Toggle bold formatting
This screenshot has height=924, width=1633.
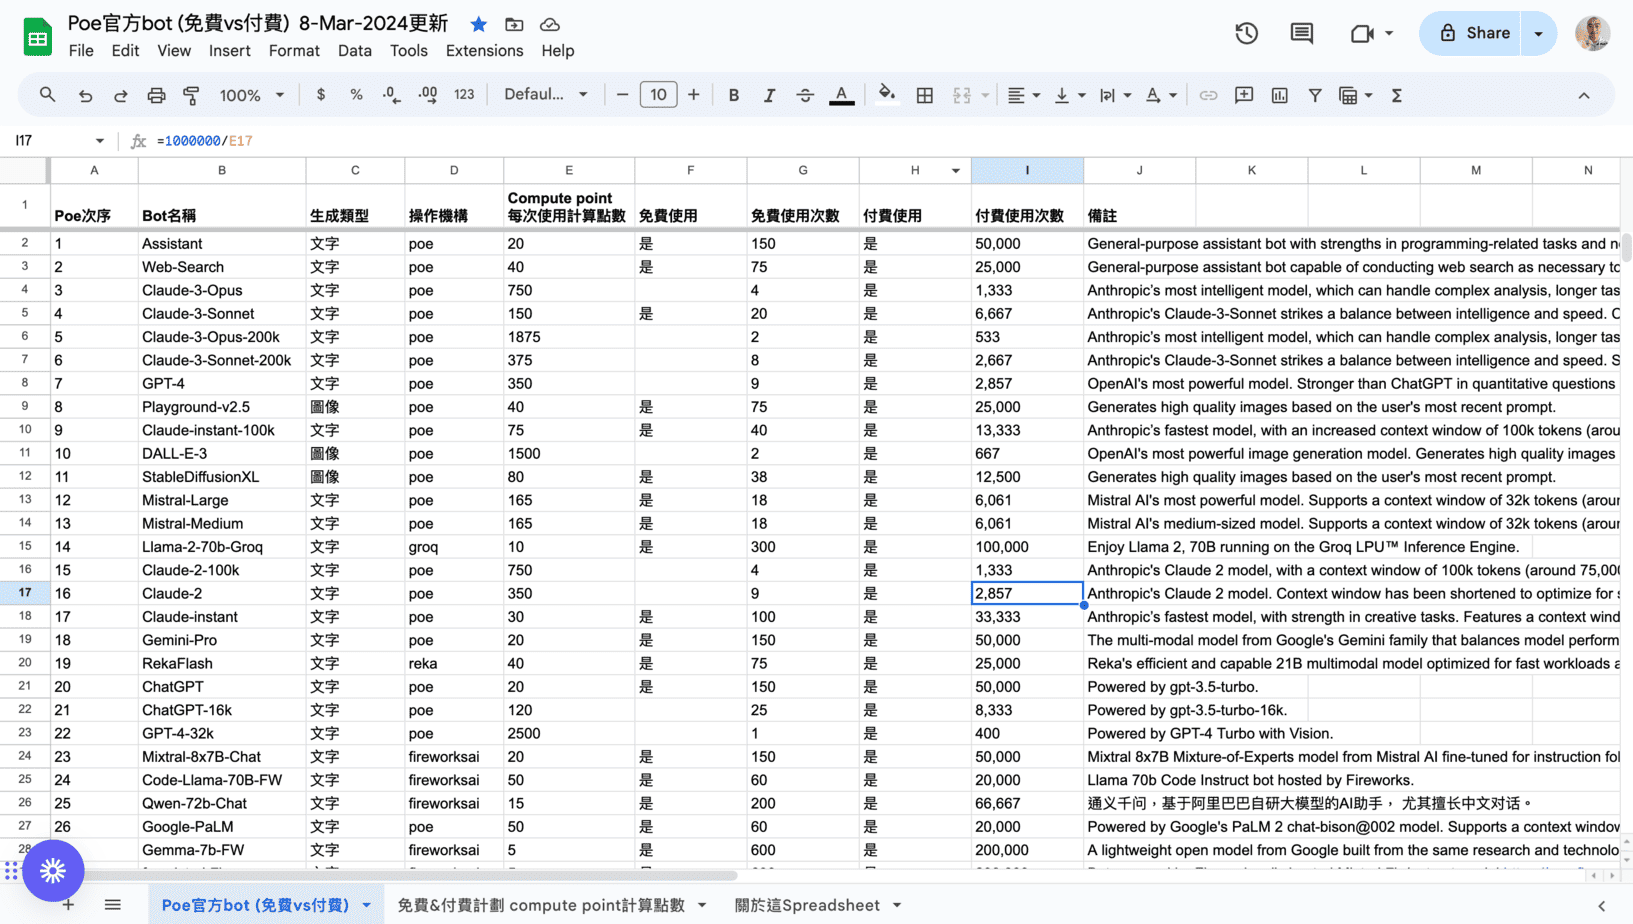(x=733, y=95)
